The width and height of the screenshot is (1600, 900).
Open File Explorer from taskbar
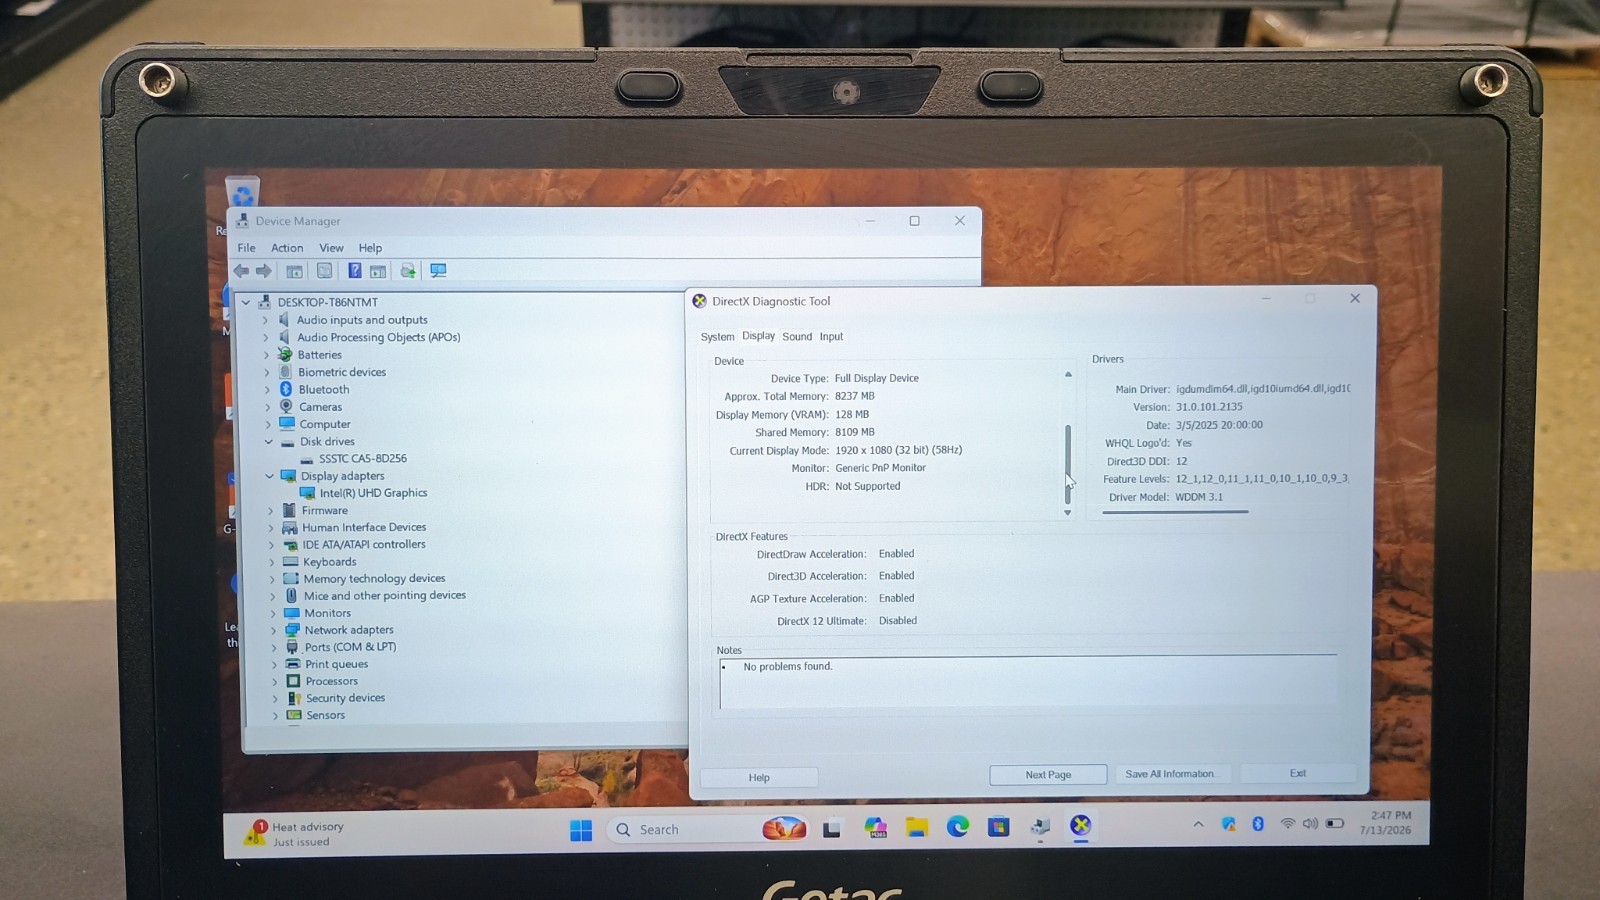click(917, 827)
